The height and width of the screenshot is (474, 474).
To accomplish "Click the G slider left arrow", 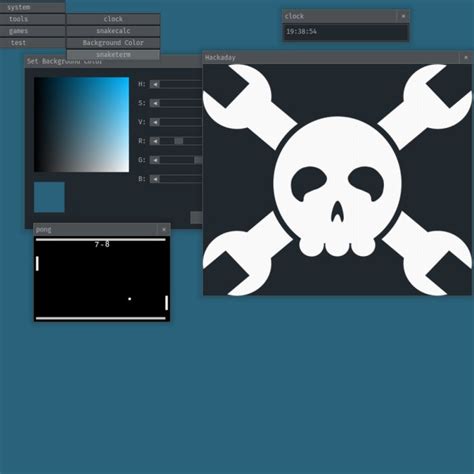I will pyautogui.click(x=155, y=160).
